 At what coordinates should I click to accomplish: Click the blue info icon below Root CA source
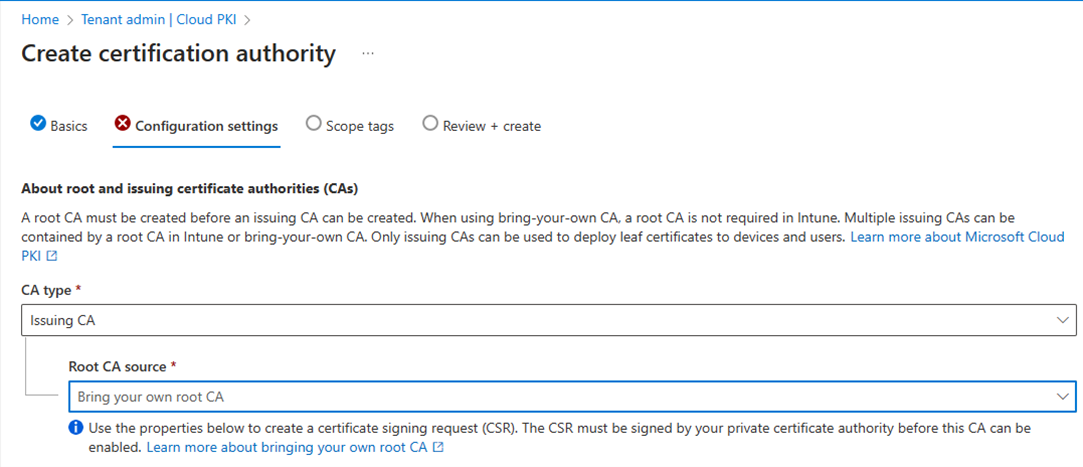75,428
